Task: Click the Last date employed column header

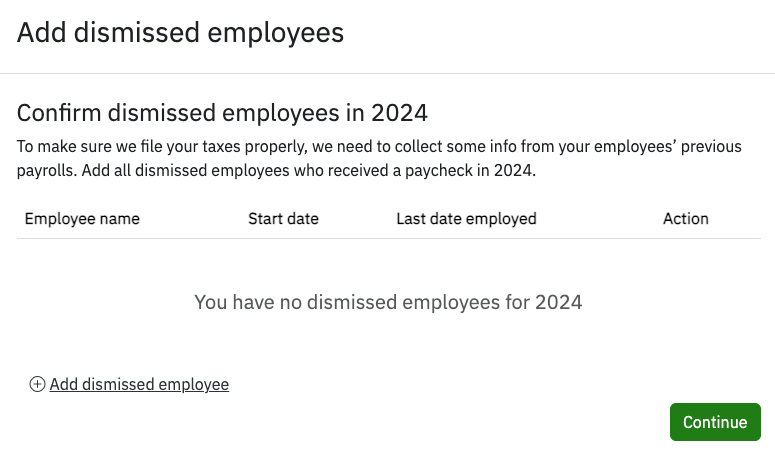Action: click(x=466, y=219)
